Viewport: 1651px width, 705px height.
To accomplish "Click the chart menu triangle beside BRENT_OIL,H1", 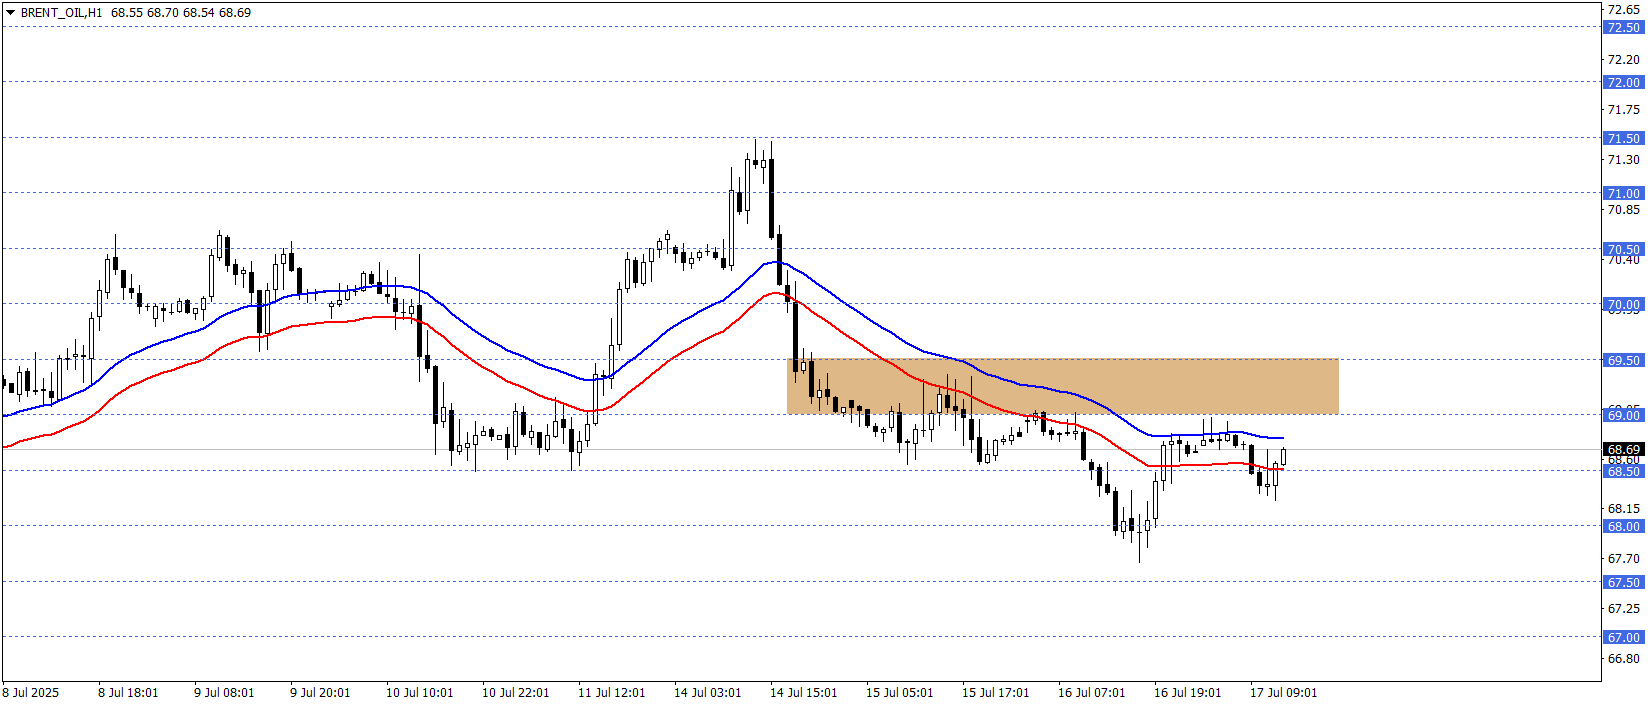I will 10,13.
